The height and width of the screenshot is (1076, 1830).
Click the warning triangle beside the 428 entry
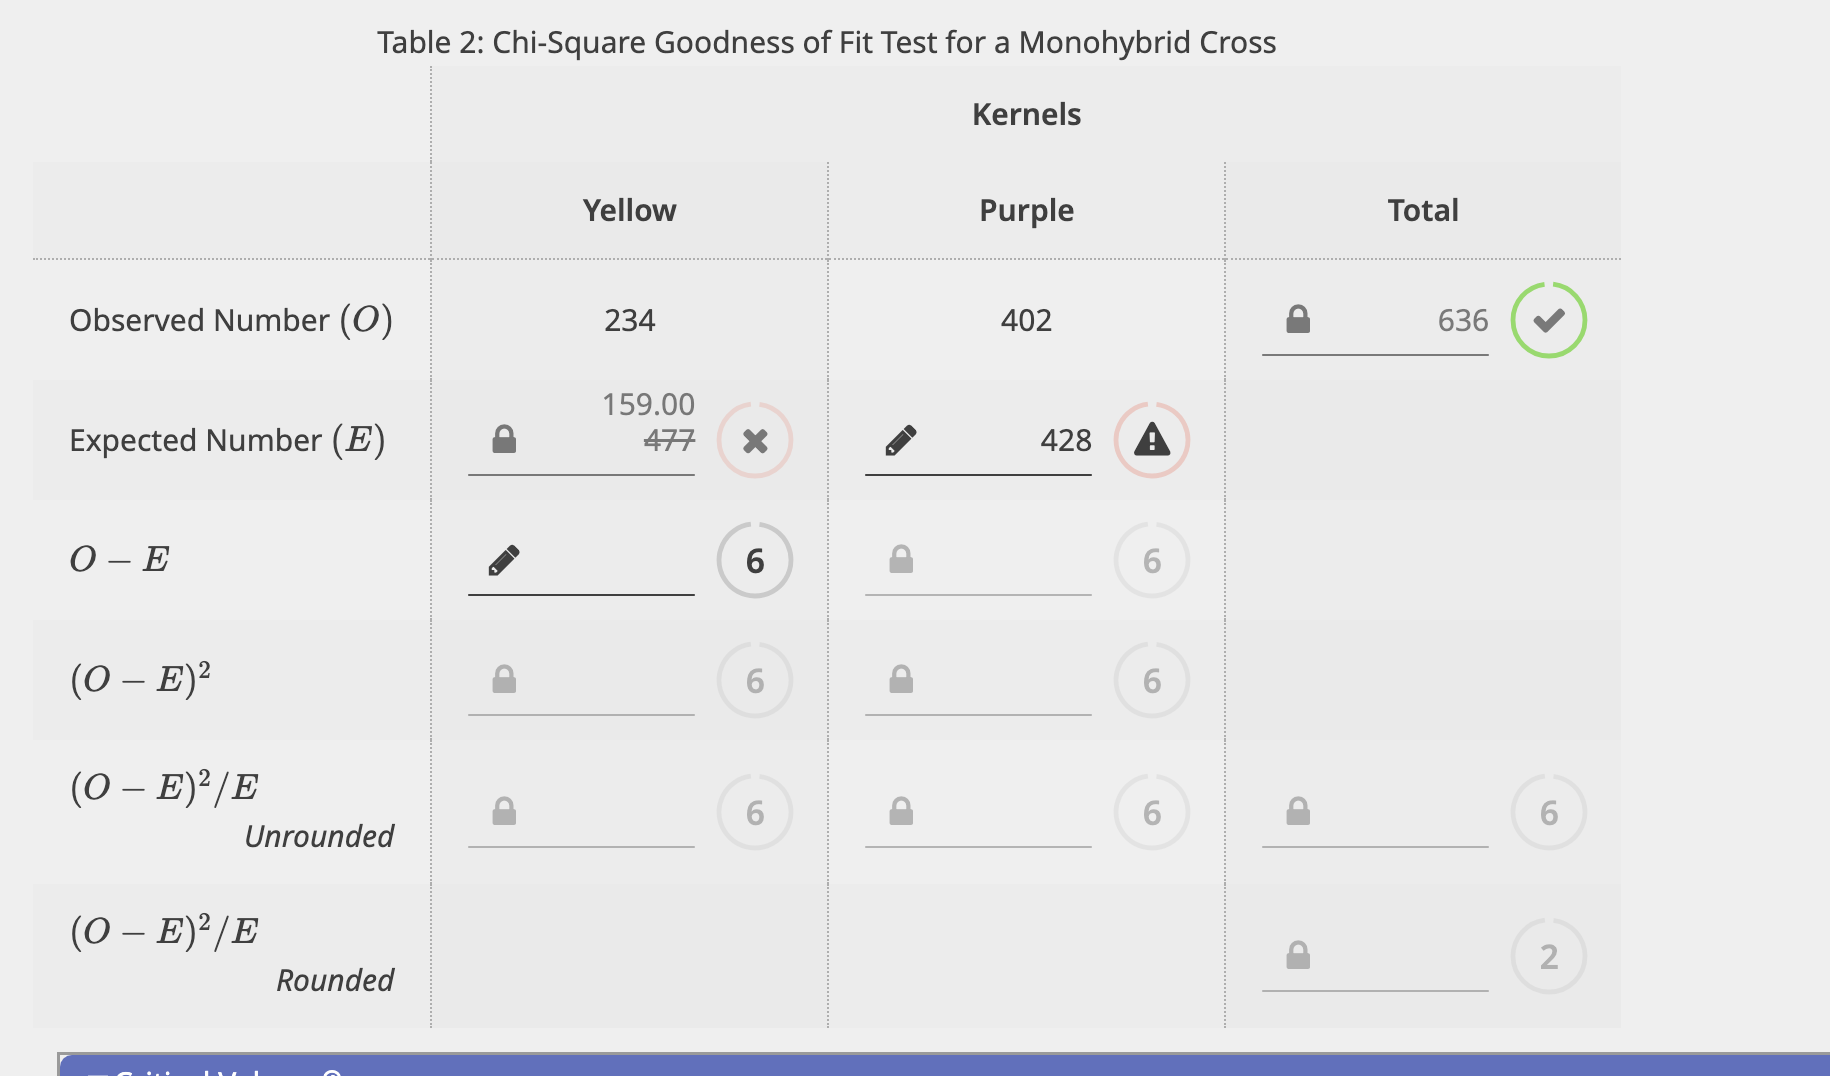click(1151, 439)
